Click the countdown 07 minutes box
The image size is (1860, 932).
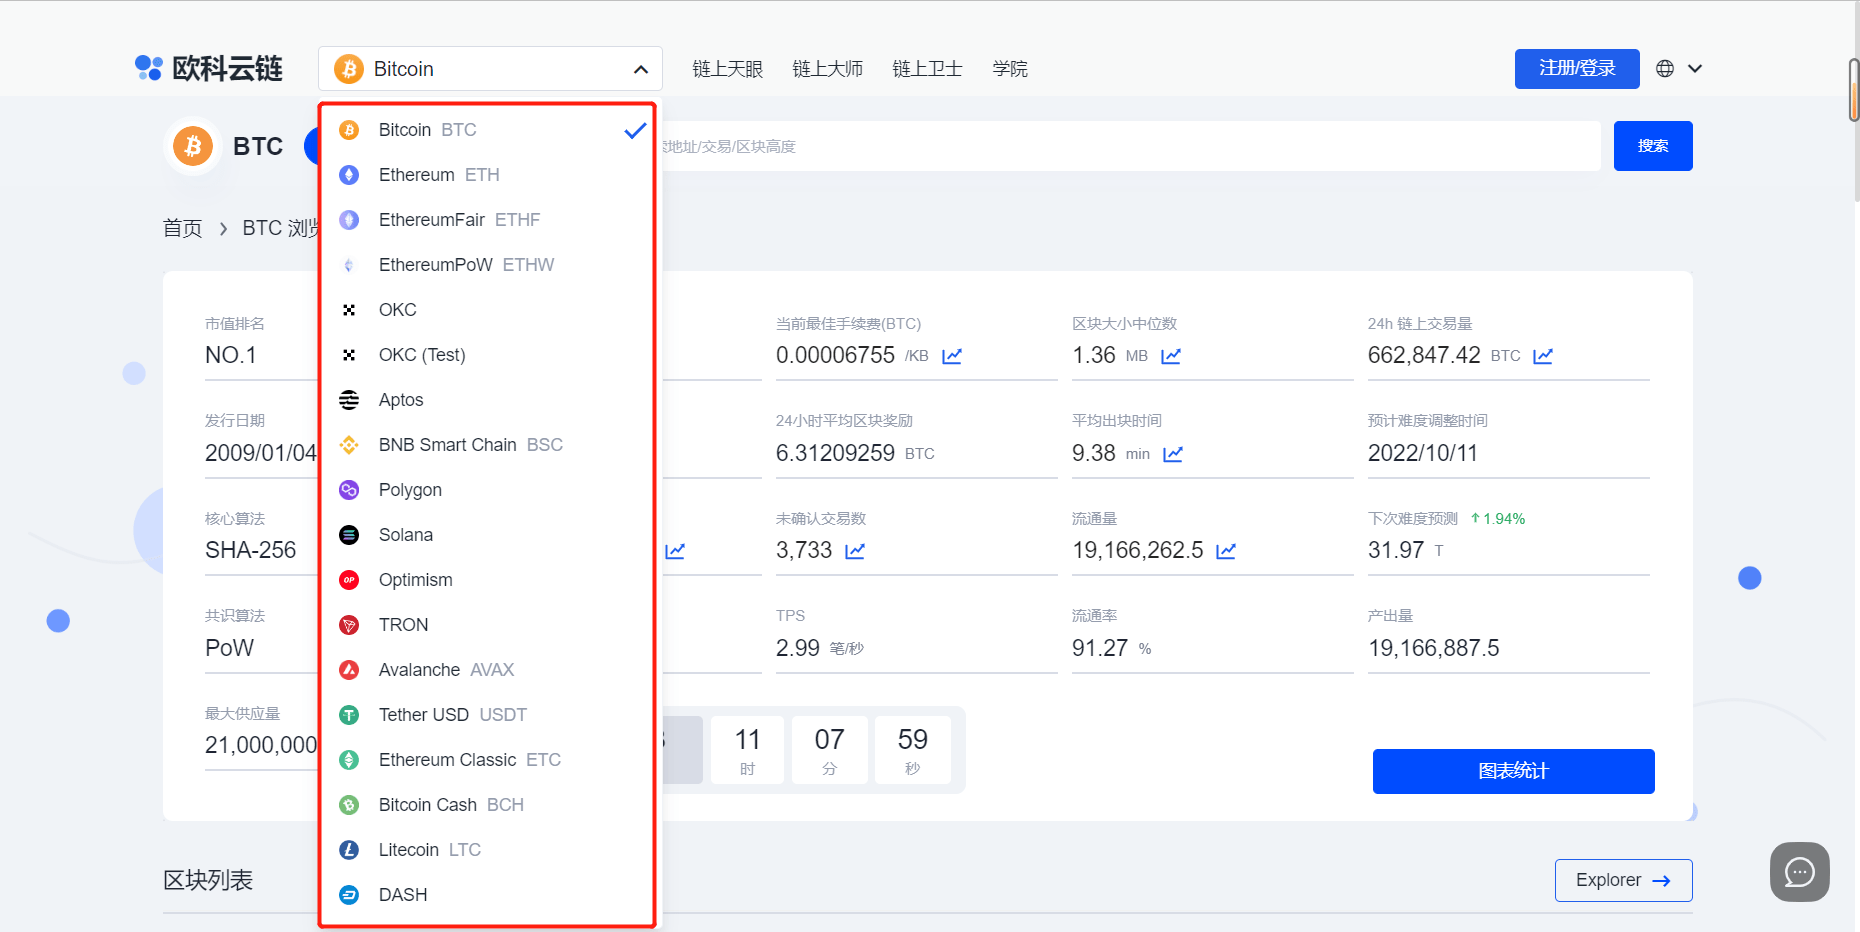(830, 750)
